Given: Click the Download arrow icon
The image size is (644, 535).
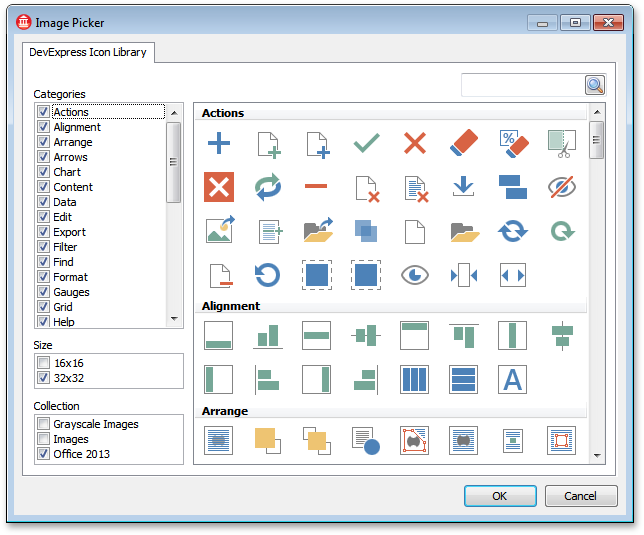Looking at the screenshot, I should [463, 187].
